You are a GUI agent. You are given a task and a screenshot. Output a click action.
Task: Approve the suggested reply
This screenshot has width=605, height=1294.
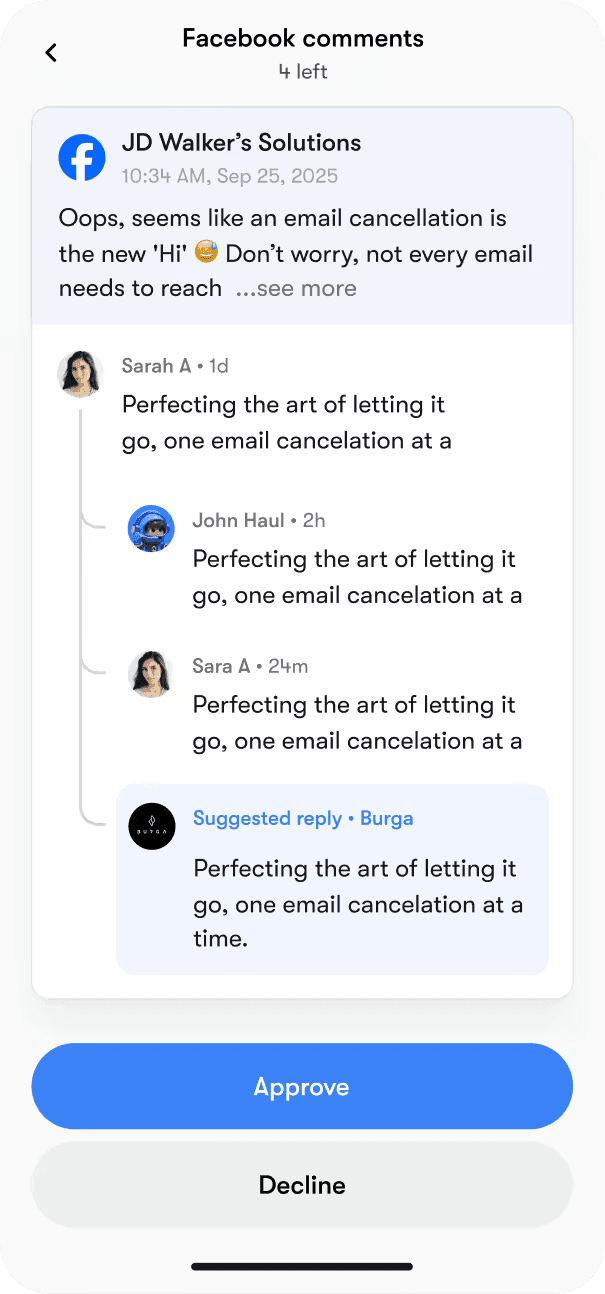pyautogui.click(x=302, y=1086)
